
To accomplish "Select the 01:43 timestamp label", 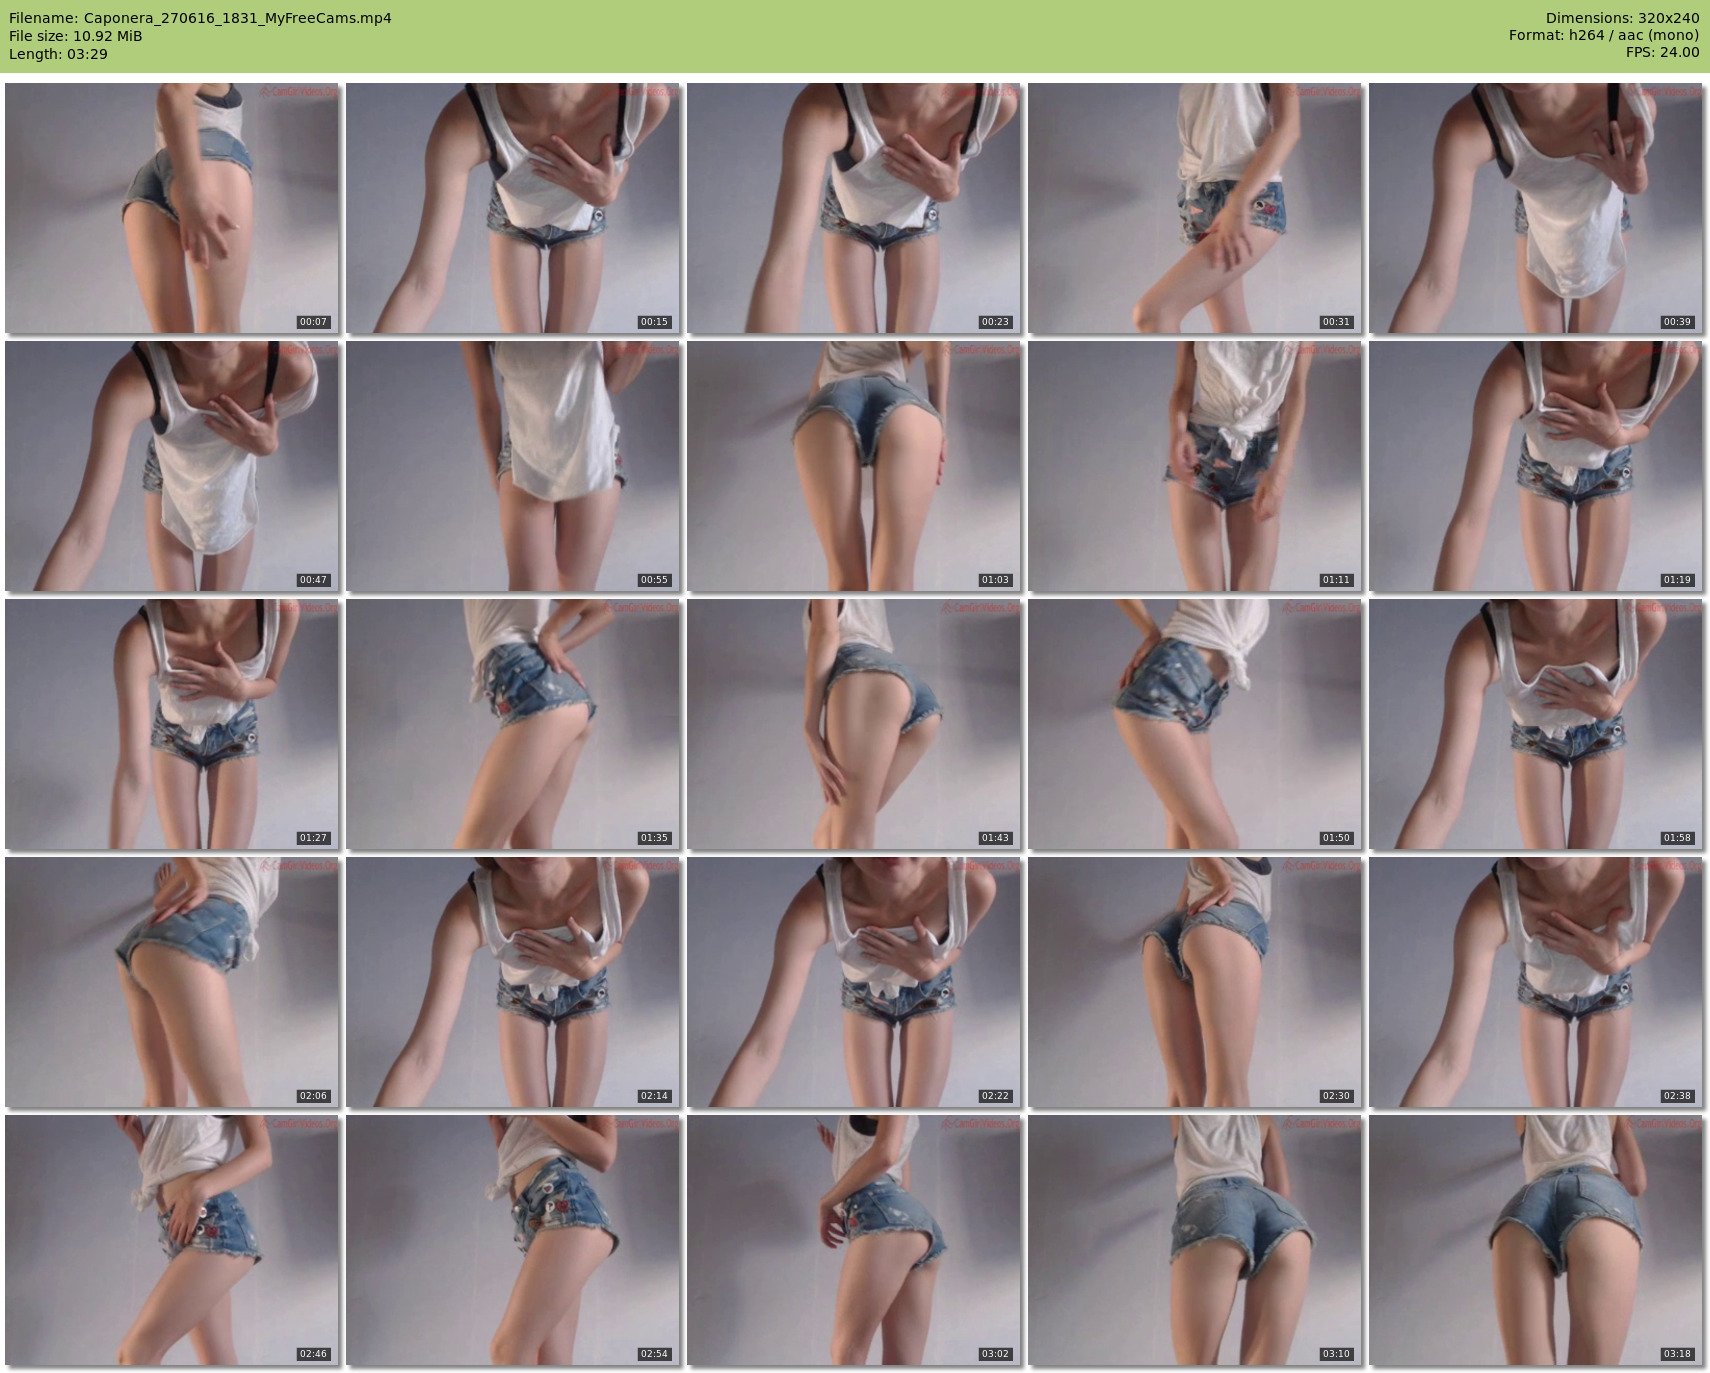I will click(995, 838).
